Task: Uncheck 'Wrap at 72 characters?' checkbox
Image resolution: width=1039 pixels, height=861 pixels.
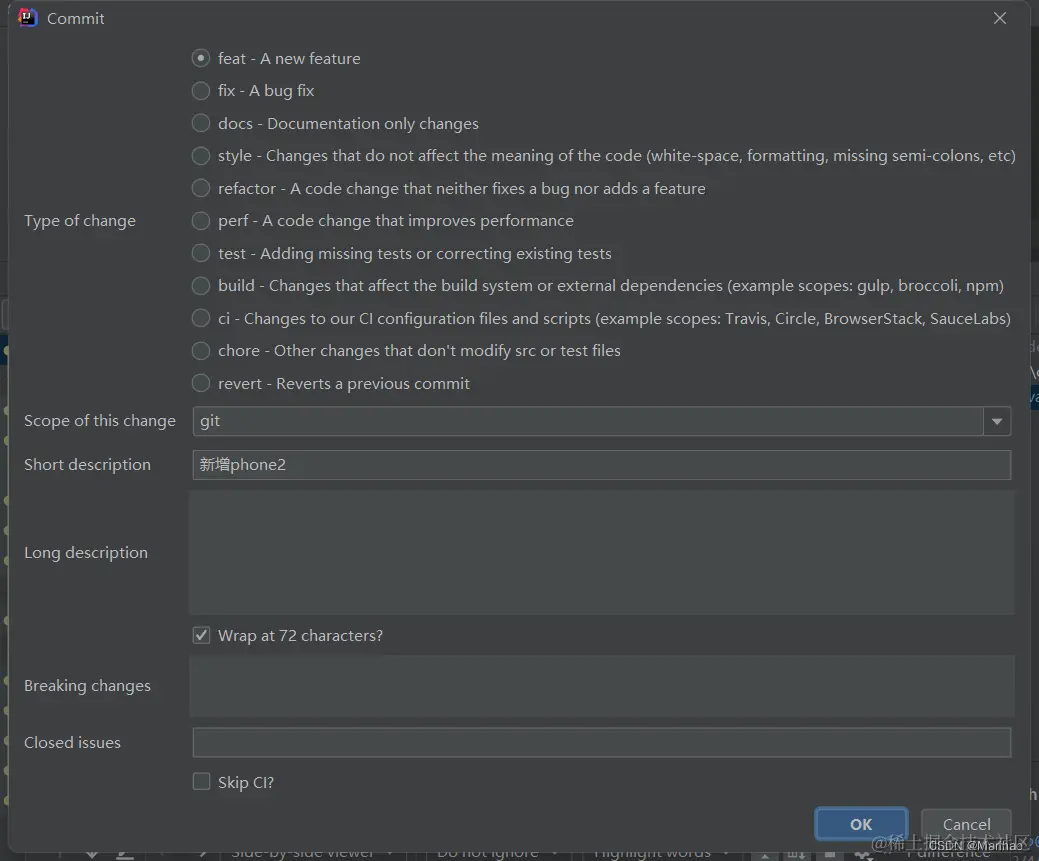Action: 201,636
